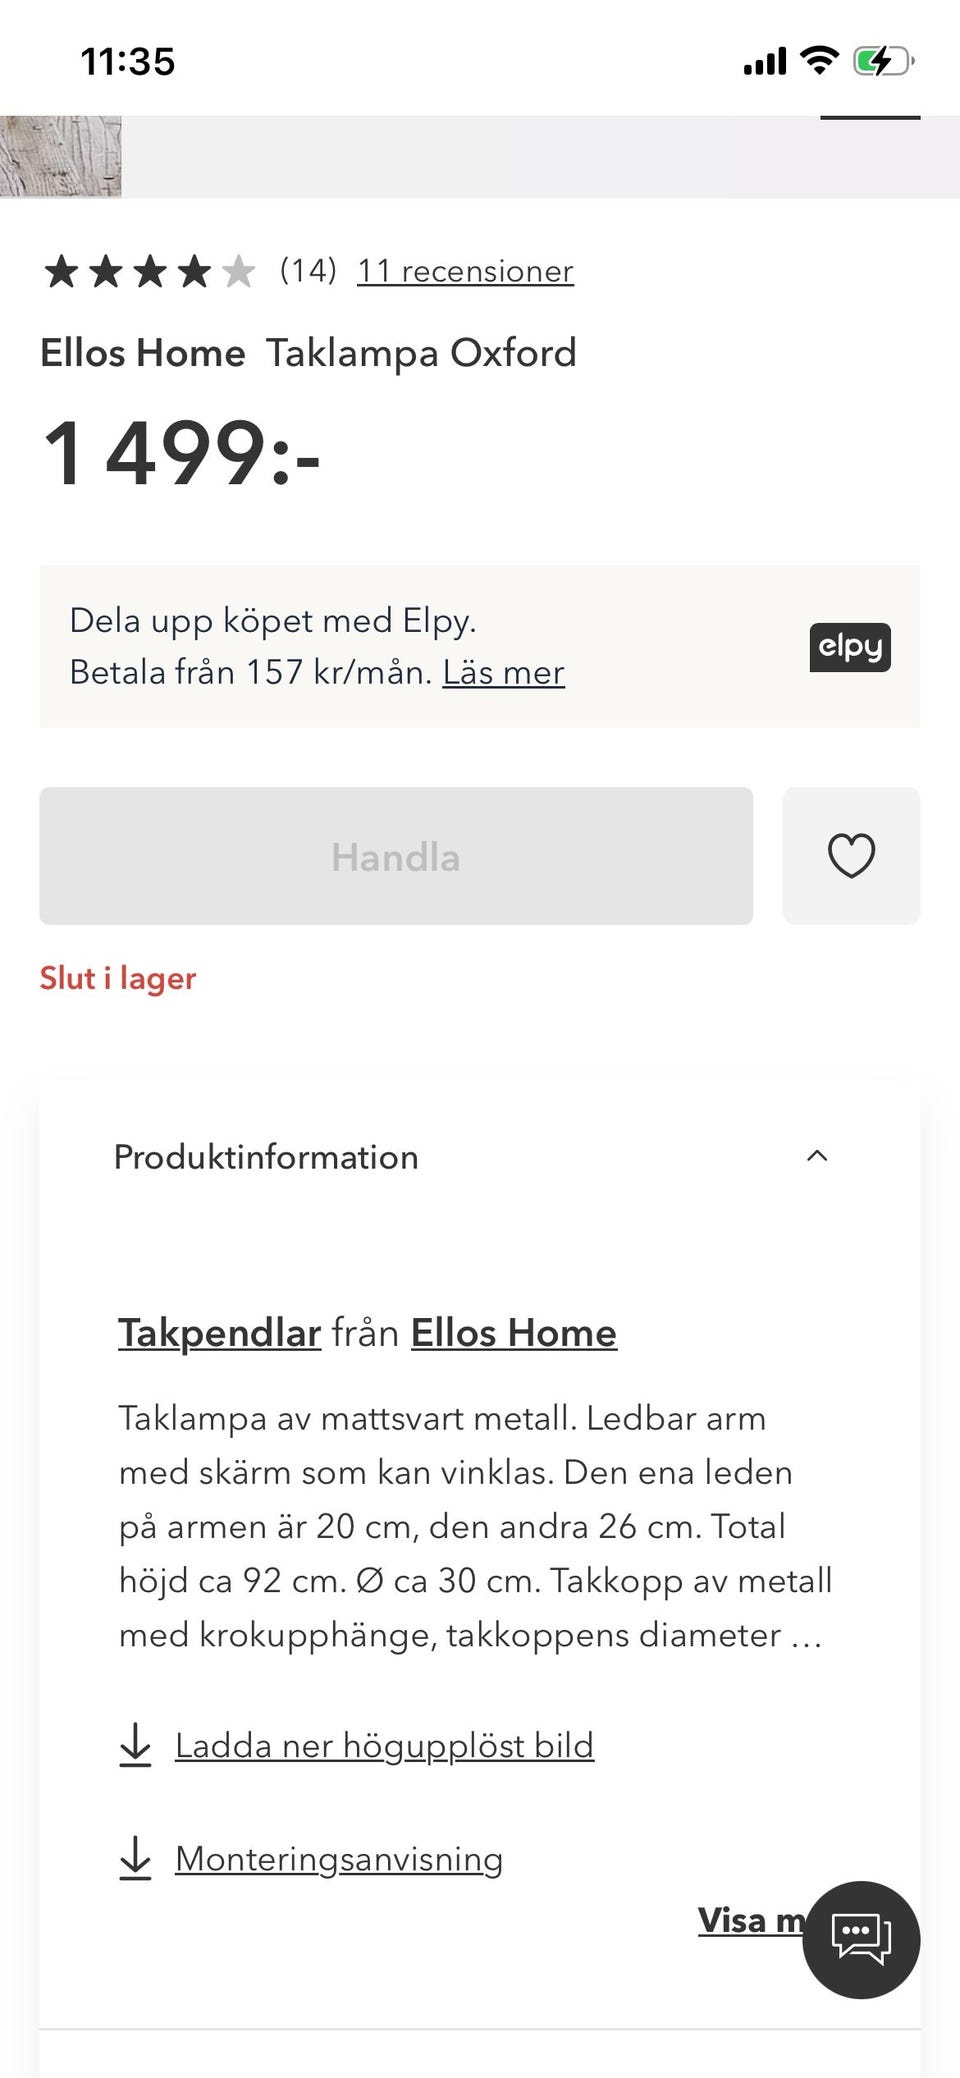Open the Monteringsanvisning assembly instructions link
The image size is (960, 2078).
pyautogui.click(x=338, y=1859)
